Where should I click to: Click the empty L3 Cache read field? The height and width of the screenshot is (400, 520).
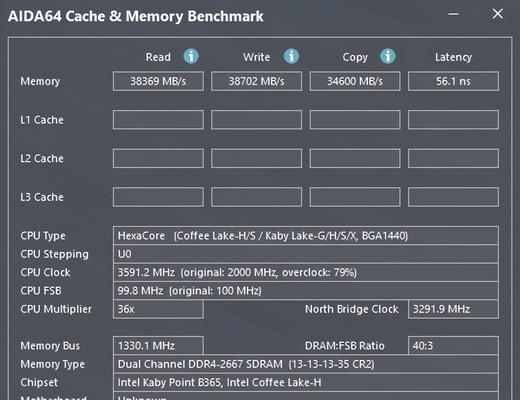point(158,197)
